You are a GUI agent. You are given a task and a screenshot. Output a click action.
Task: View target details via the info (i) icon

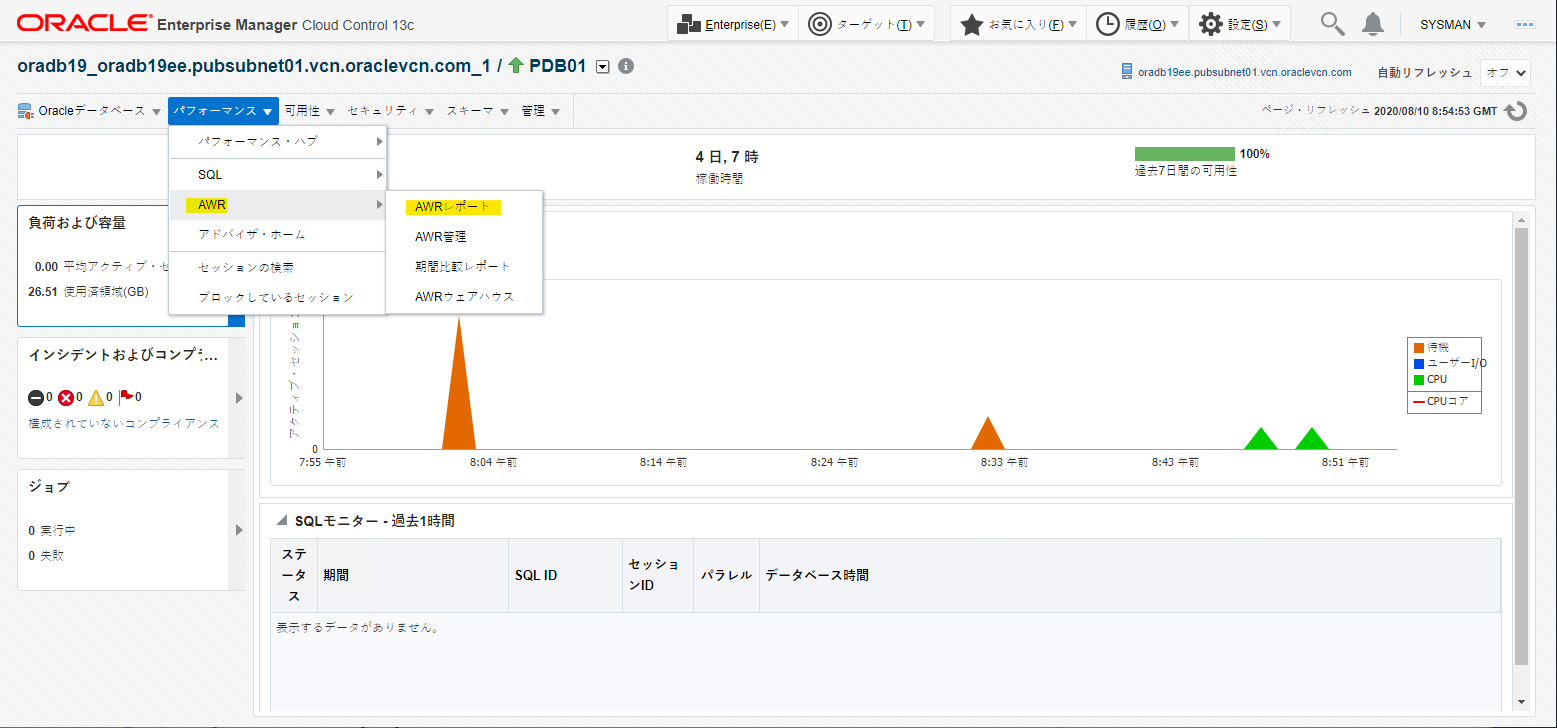[x=625, y=66]
